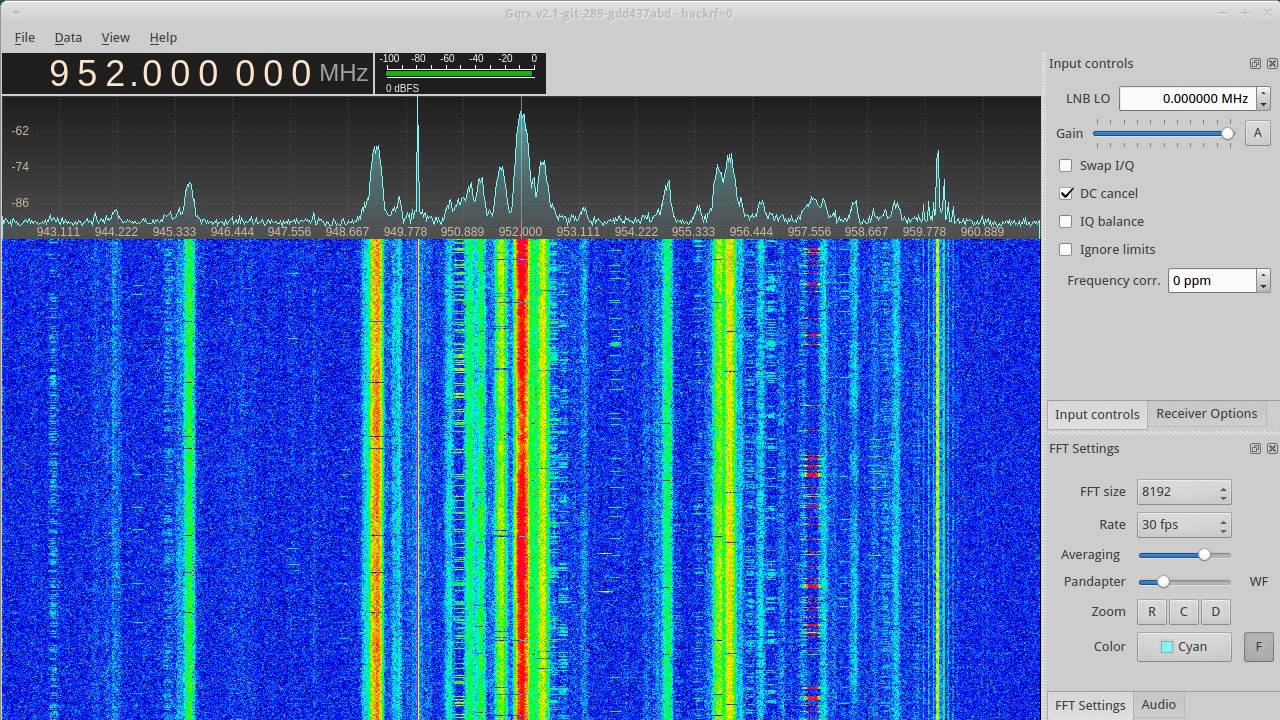Uncheck the DC cancel option
Viewport: 1280px width, 720px height.
[1066, 193]
